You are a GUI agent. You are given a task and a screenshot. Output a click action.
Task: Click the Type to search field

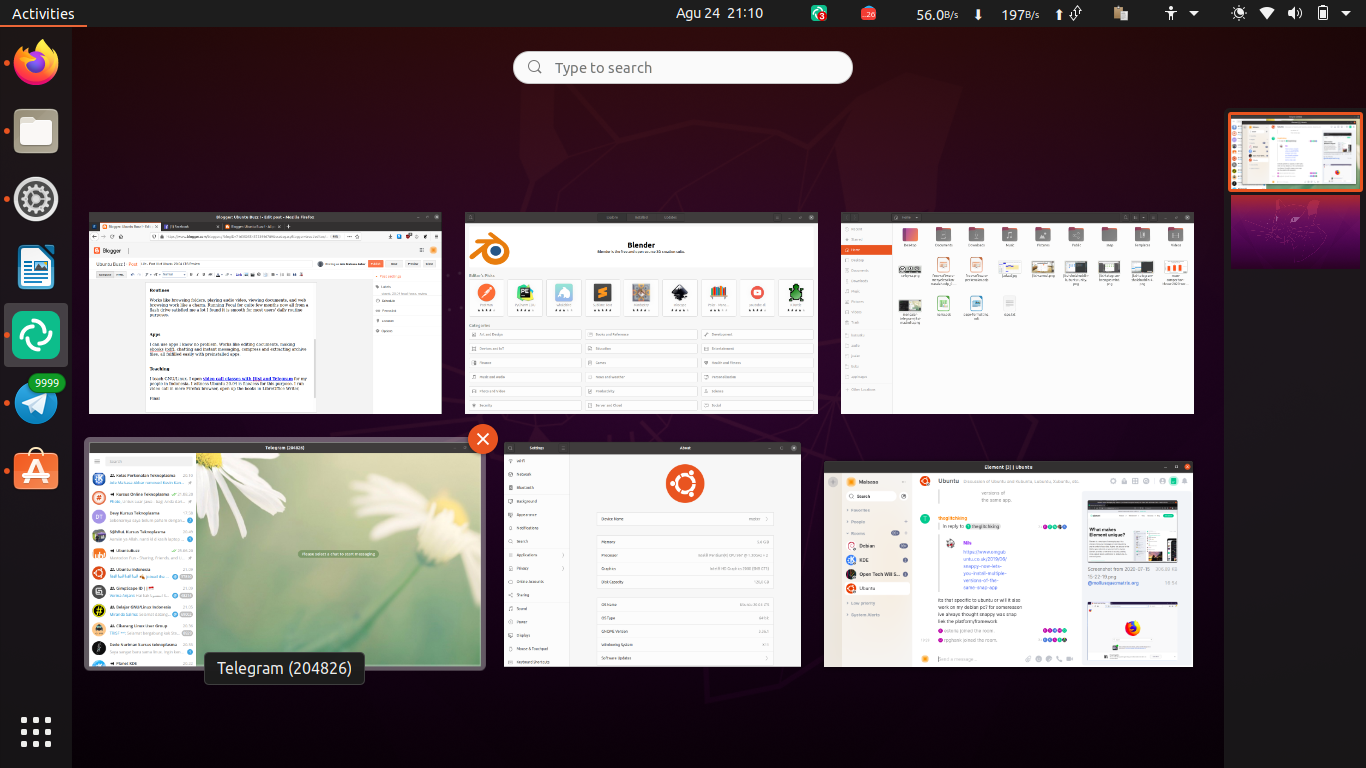pos(682,67)
